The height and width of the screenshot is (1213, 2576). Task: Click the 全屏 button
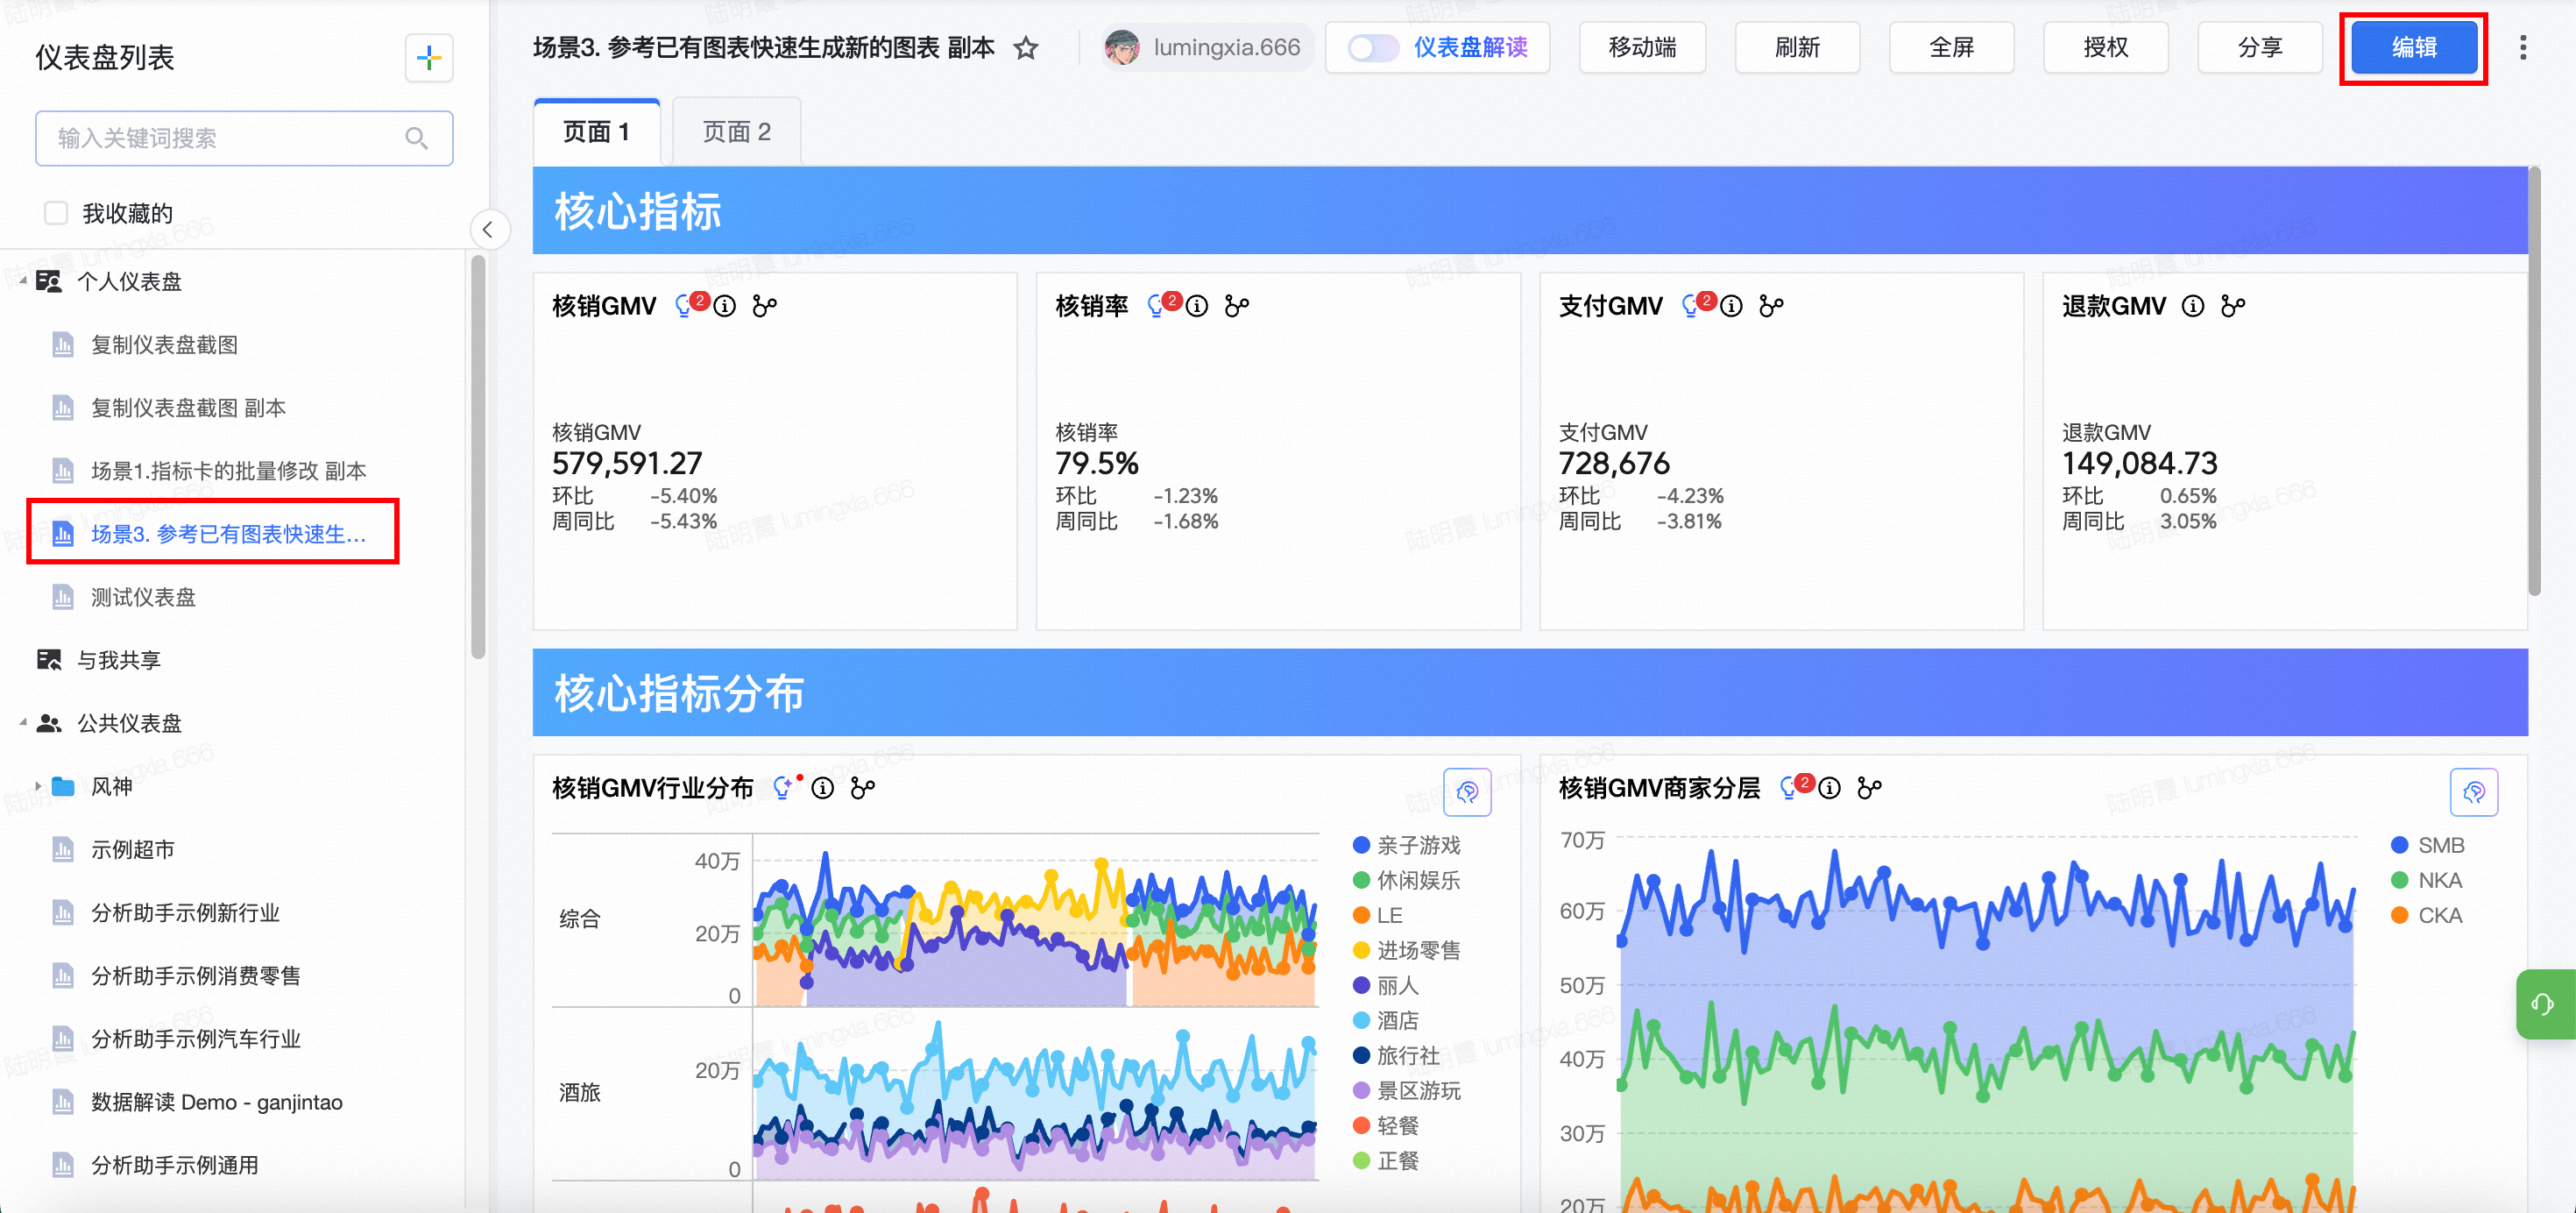(1950, 48)
